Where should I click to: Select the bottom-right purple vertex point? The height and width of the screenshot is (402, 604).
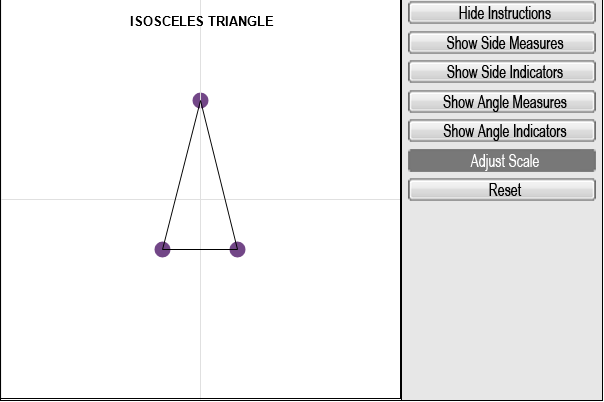(237, 249)
